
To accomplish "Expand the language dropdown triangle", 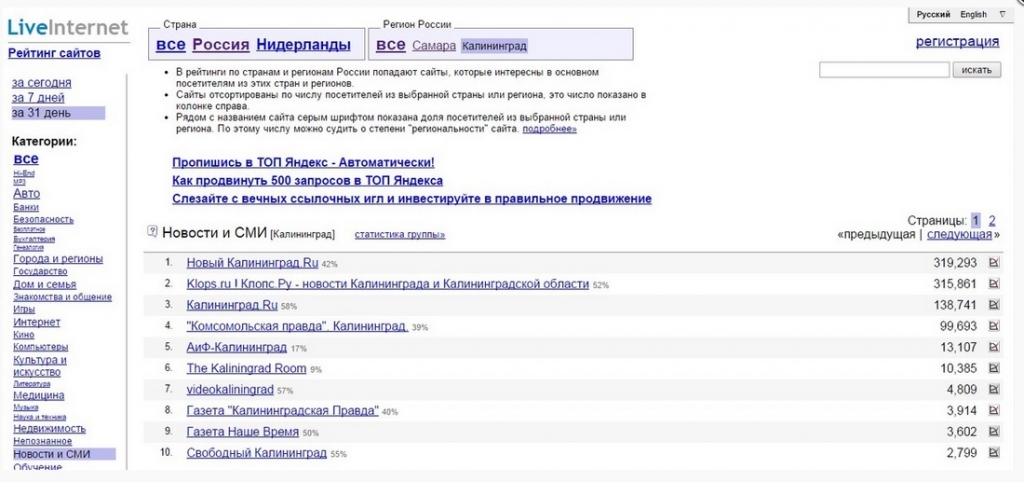I will point(1003,14).
